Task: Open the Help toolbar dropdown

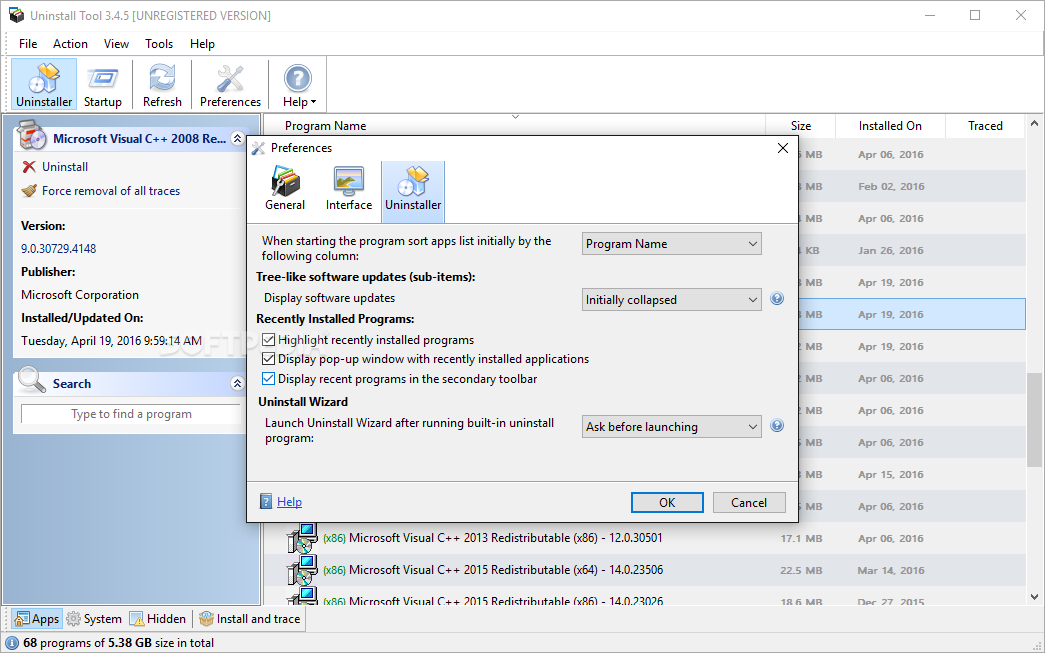Action: [299, 85]
